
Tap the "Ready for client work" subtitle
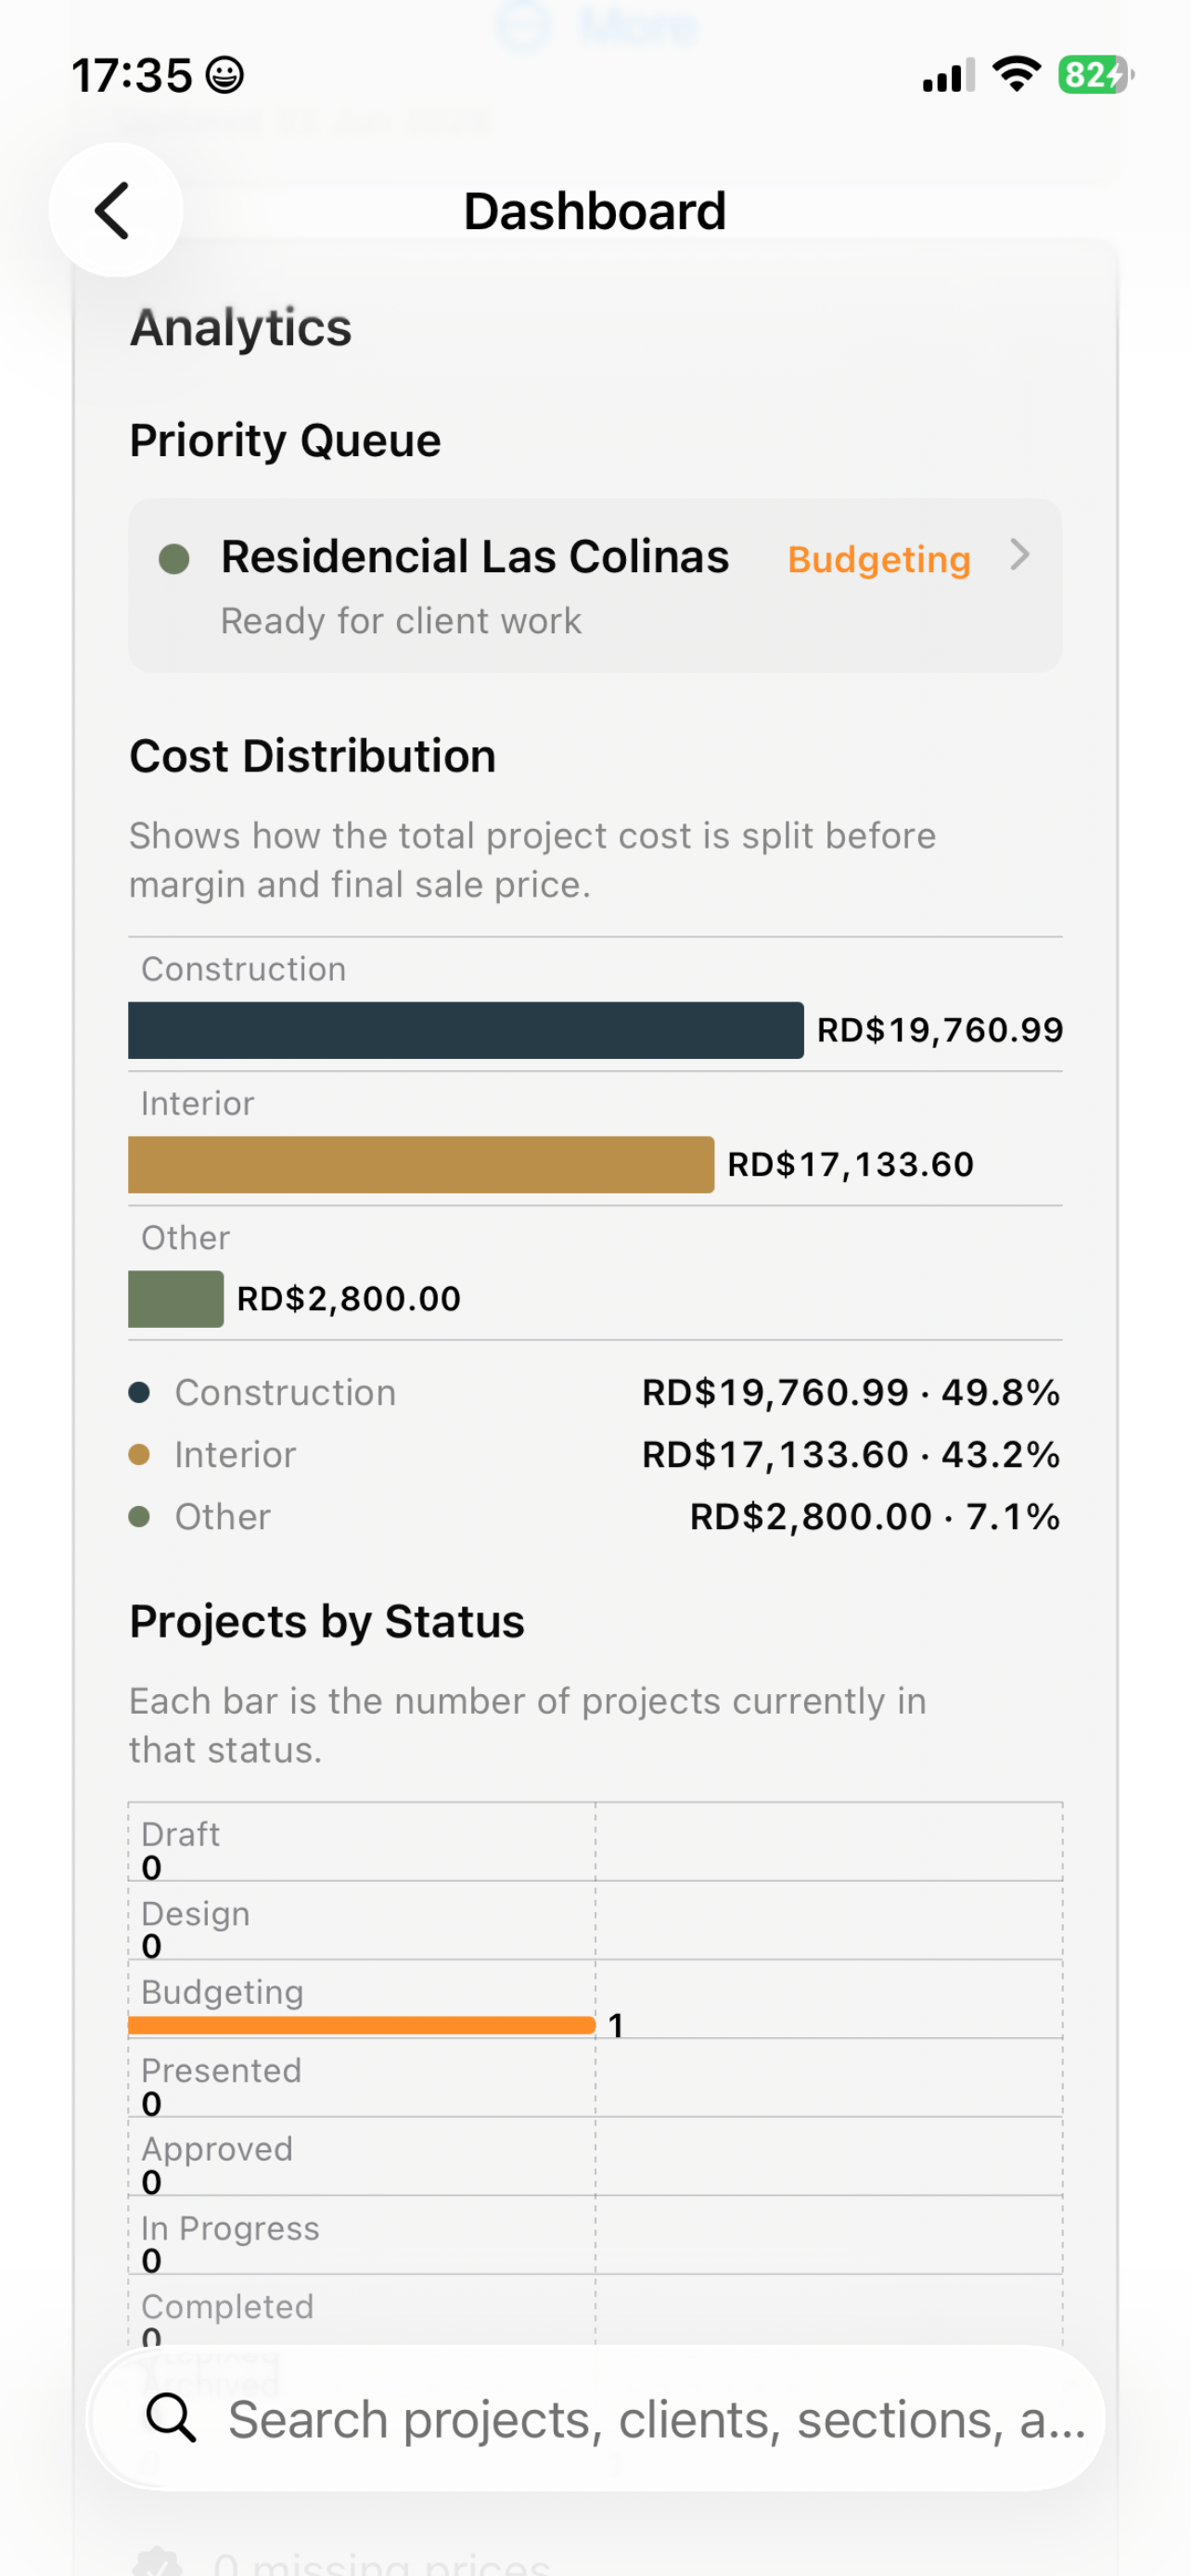(401, 621)
